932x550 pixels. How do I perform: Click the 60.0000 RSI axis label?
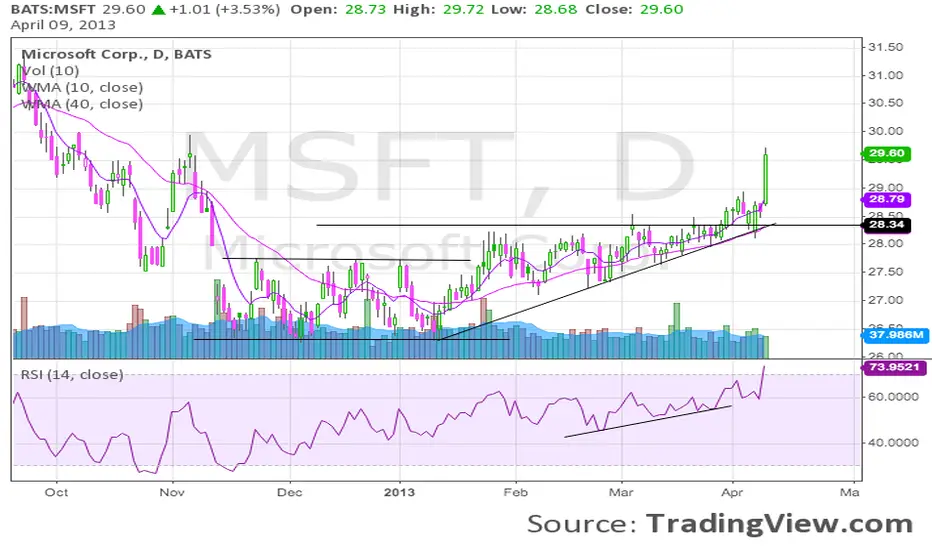click(894, 397)
